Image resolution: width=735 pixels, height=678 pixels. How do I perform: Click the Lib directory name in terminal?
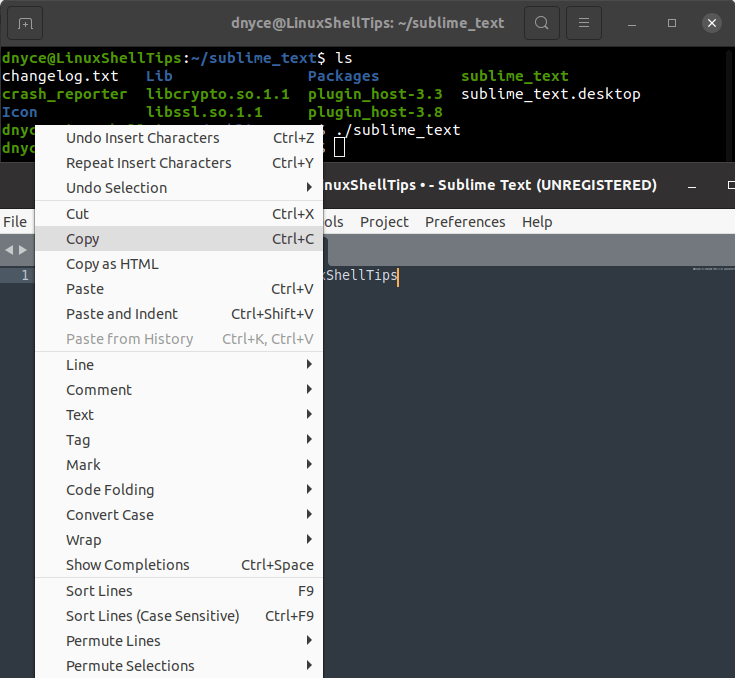click(159, 76)
